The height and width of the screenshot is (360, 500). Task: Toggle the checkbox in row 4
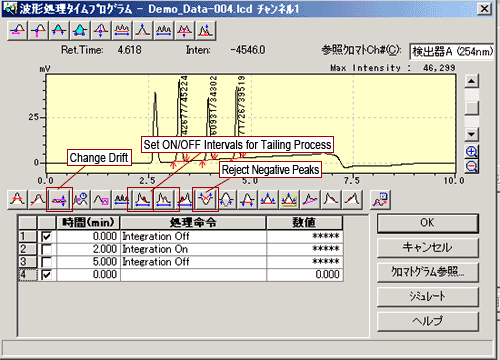(46, 275)
